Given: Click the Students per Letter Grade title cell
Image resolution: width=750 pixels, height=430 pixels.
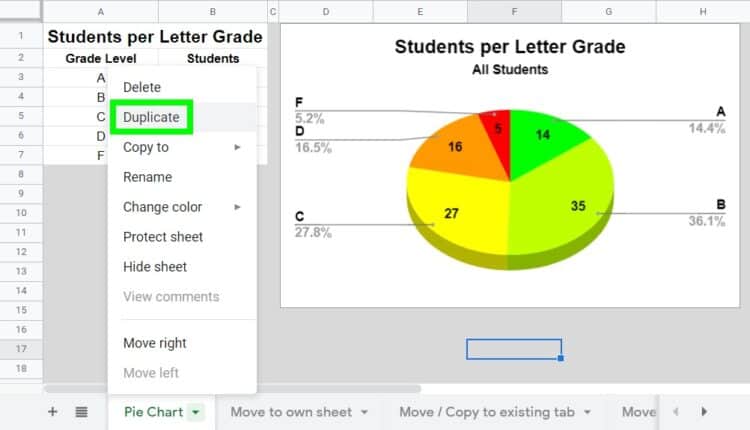Looking at the screenshot, I should (155, 36).
